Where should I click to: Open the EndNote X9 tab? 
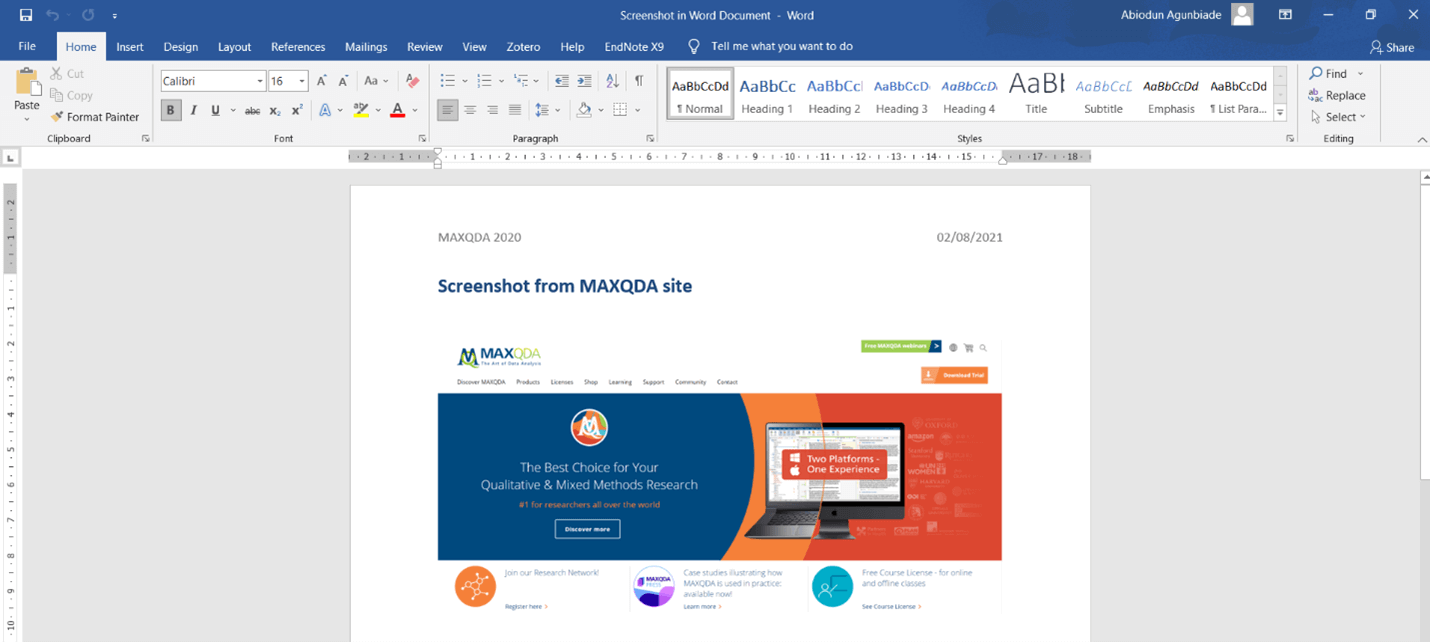pyautogui.click(x=634, y=47)
